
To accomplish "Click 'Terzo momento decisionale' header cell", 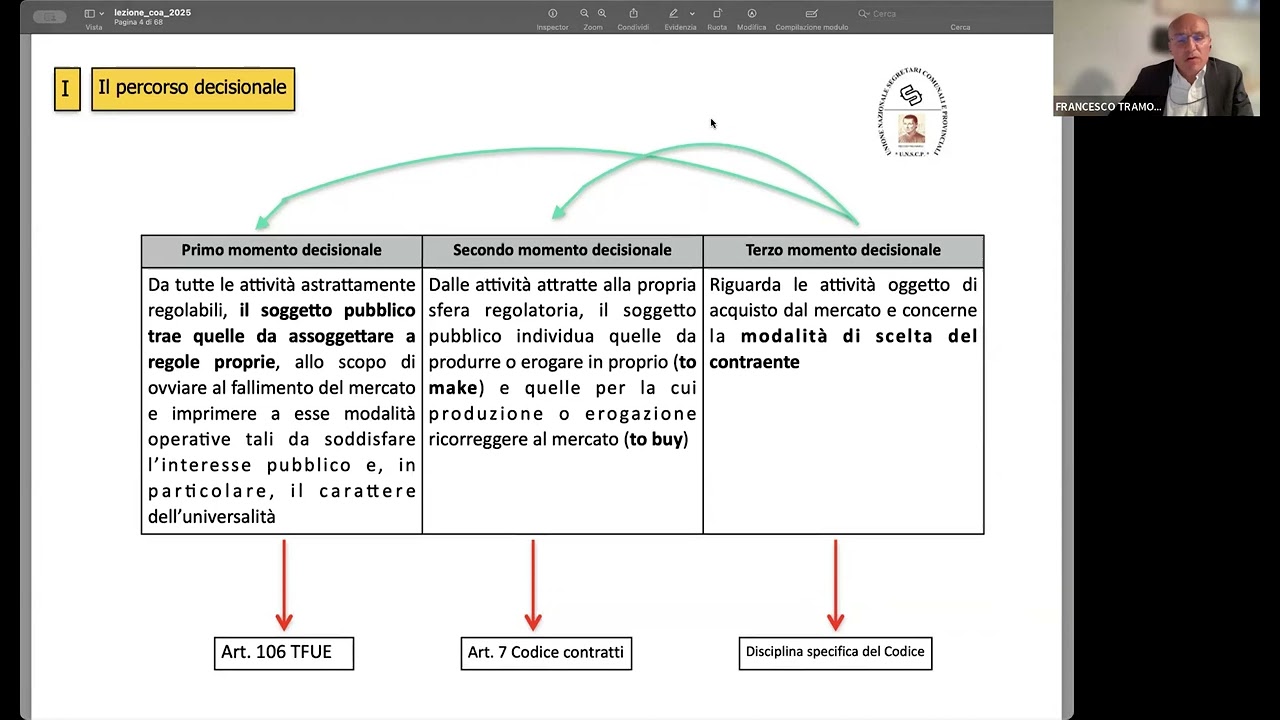I will (x=843, y=250).
